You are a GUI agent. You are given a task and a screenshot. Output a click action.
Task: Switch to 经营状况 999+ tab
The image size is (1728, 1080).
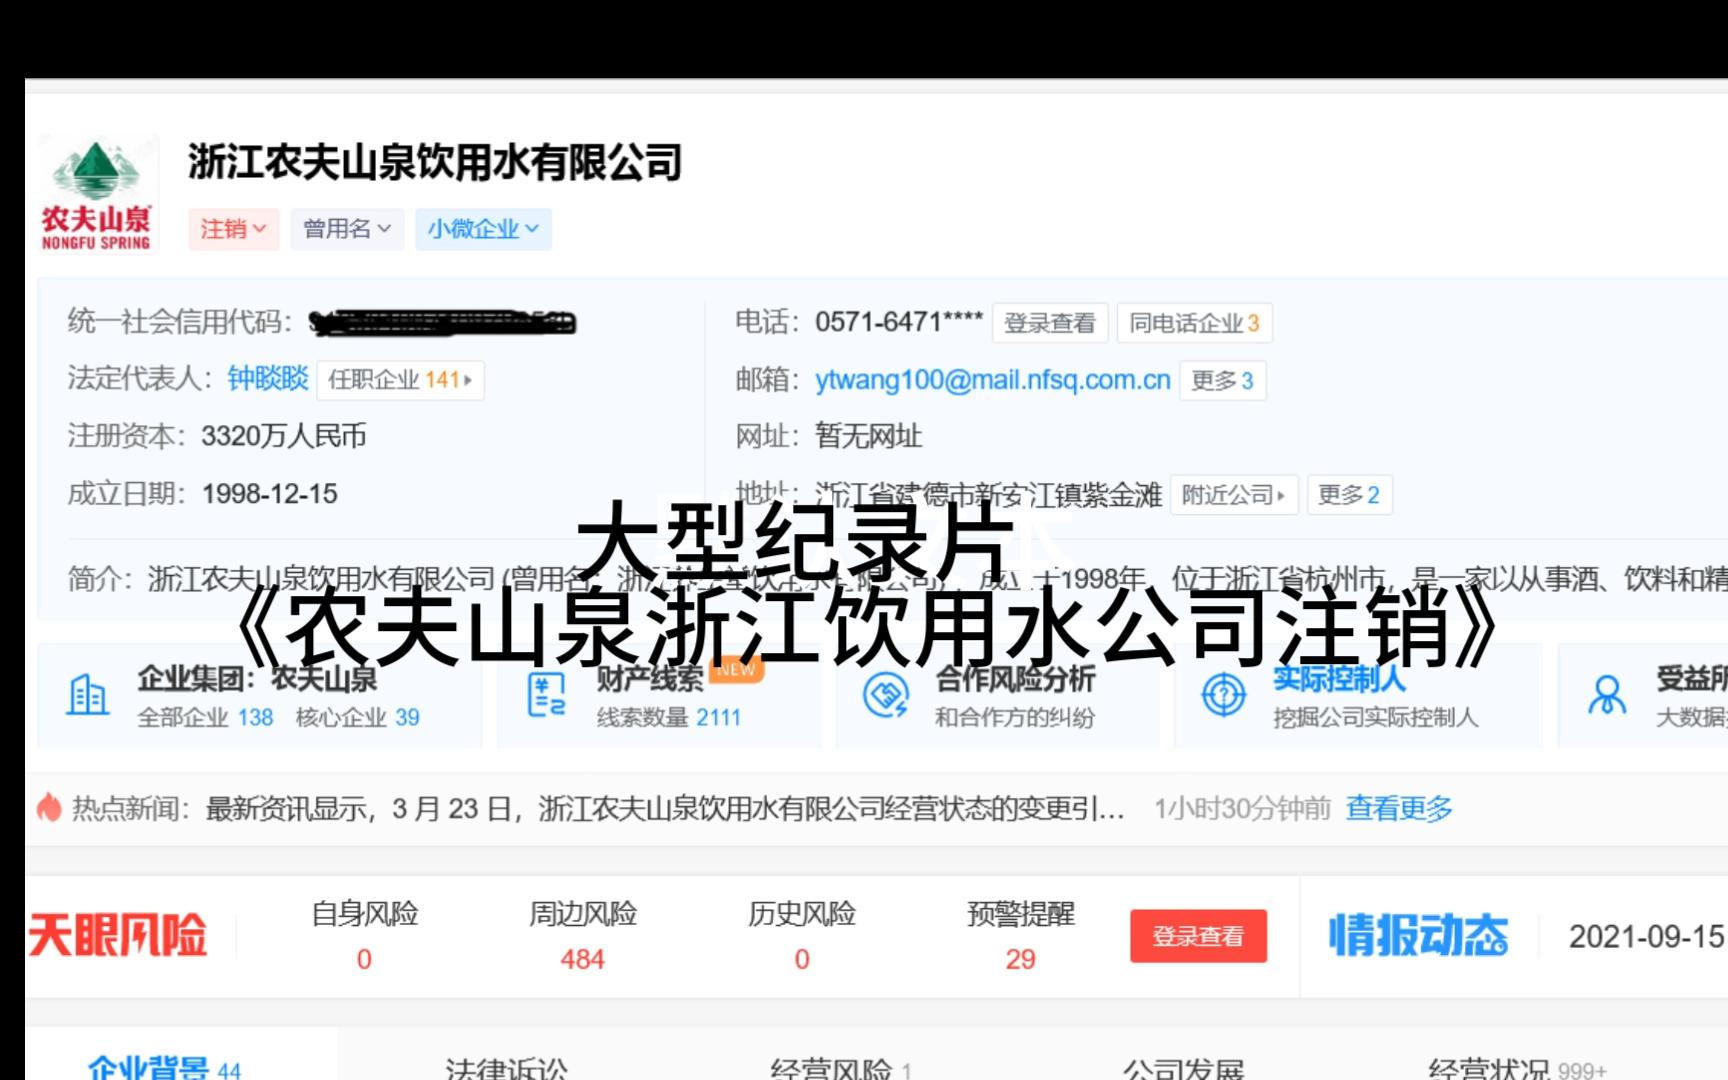pyautogui.click(x=1517, y=1068)
